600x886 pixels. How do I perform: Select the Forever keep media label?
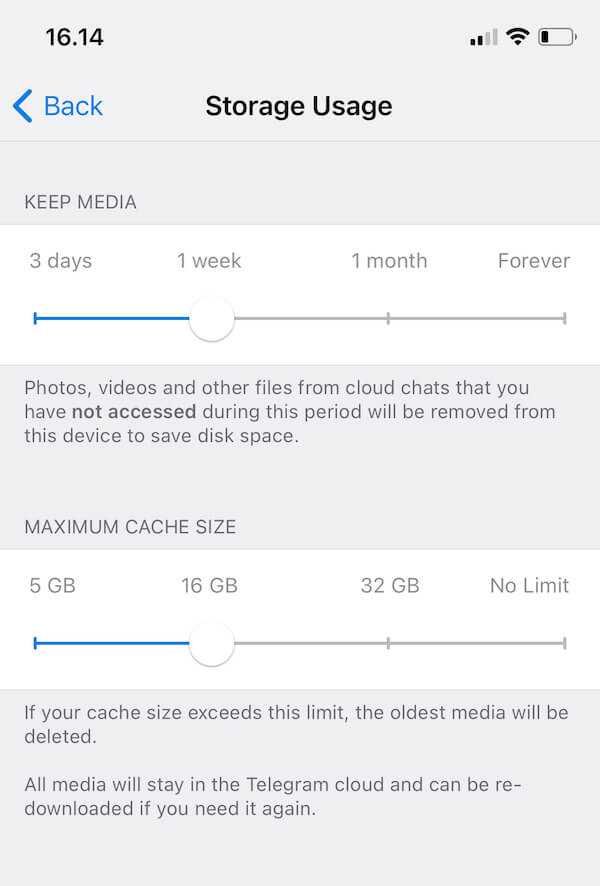[534, 261]
